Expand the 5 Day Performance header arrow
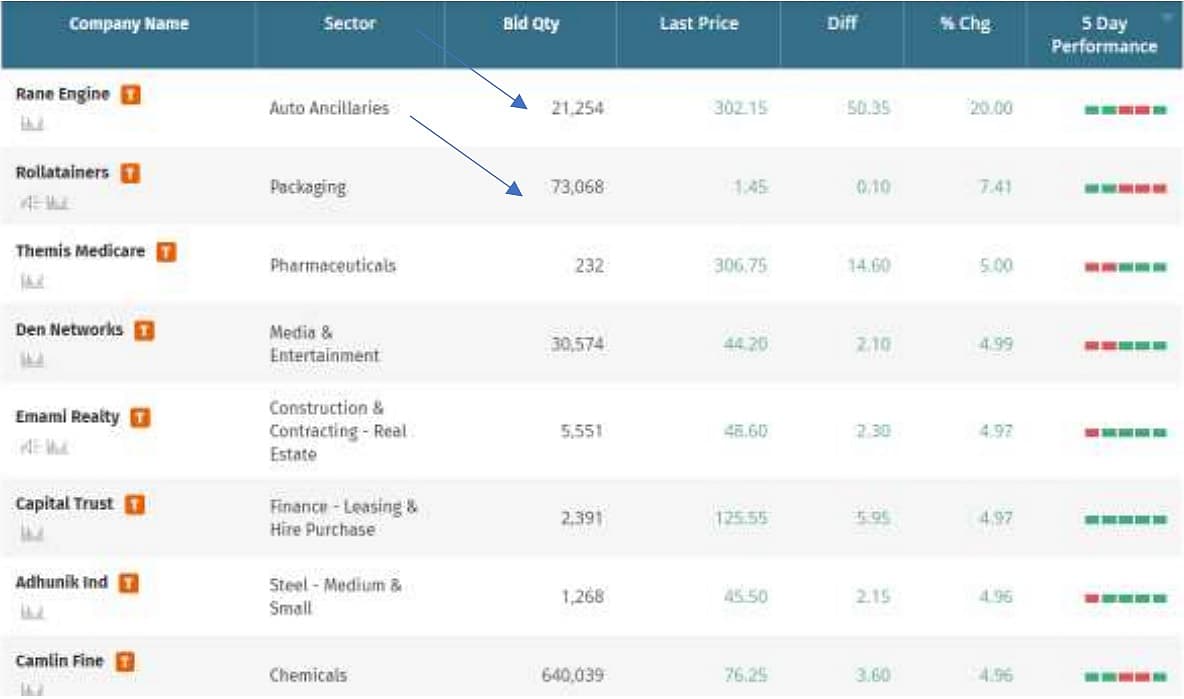Image resolution: width=1184 pixels, height=699 pixels. click(1166, 17)
